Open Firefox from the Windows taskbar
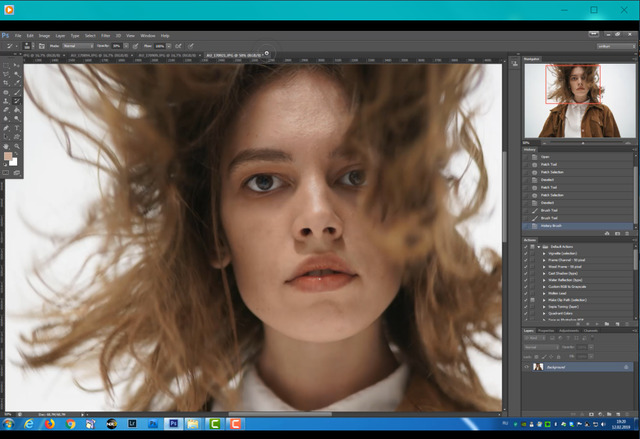Screen dimensions: 640x439 click(x=49, y=424)
